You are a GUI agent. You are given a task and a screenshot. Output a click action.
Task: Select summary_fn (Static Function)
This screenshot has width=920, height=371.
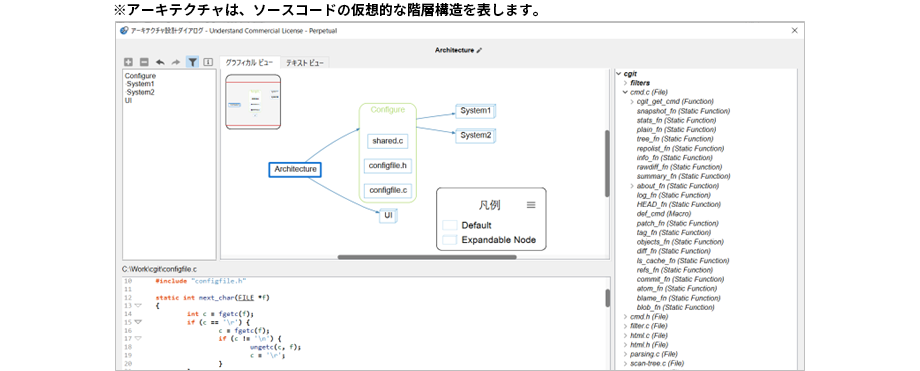click(683, 176)
